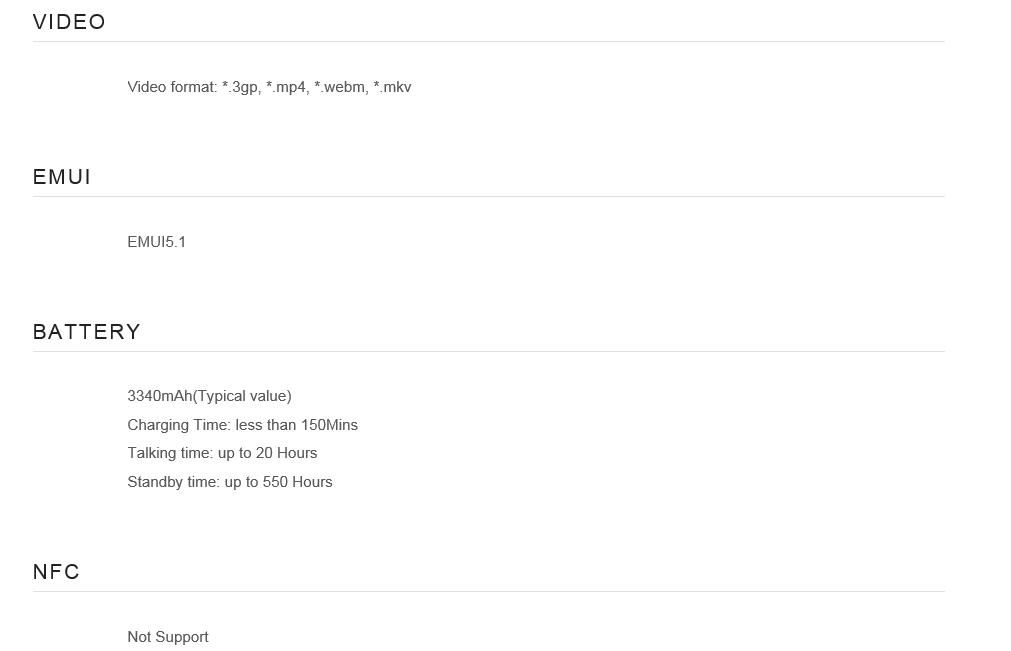1011x651 pixels.
Task: Click the *.3gp format text
Action: tap(240, 87)
